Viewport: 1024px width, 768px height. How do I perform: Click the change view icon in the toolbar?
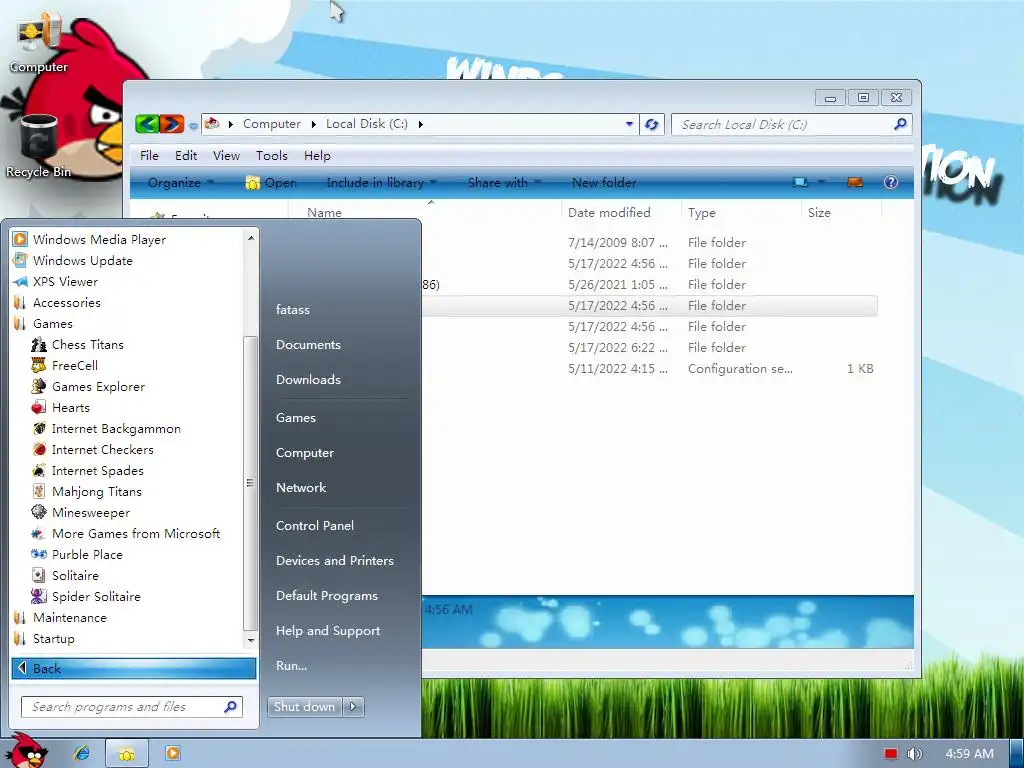click(x=800, y=182)
